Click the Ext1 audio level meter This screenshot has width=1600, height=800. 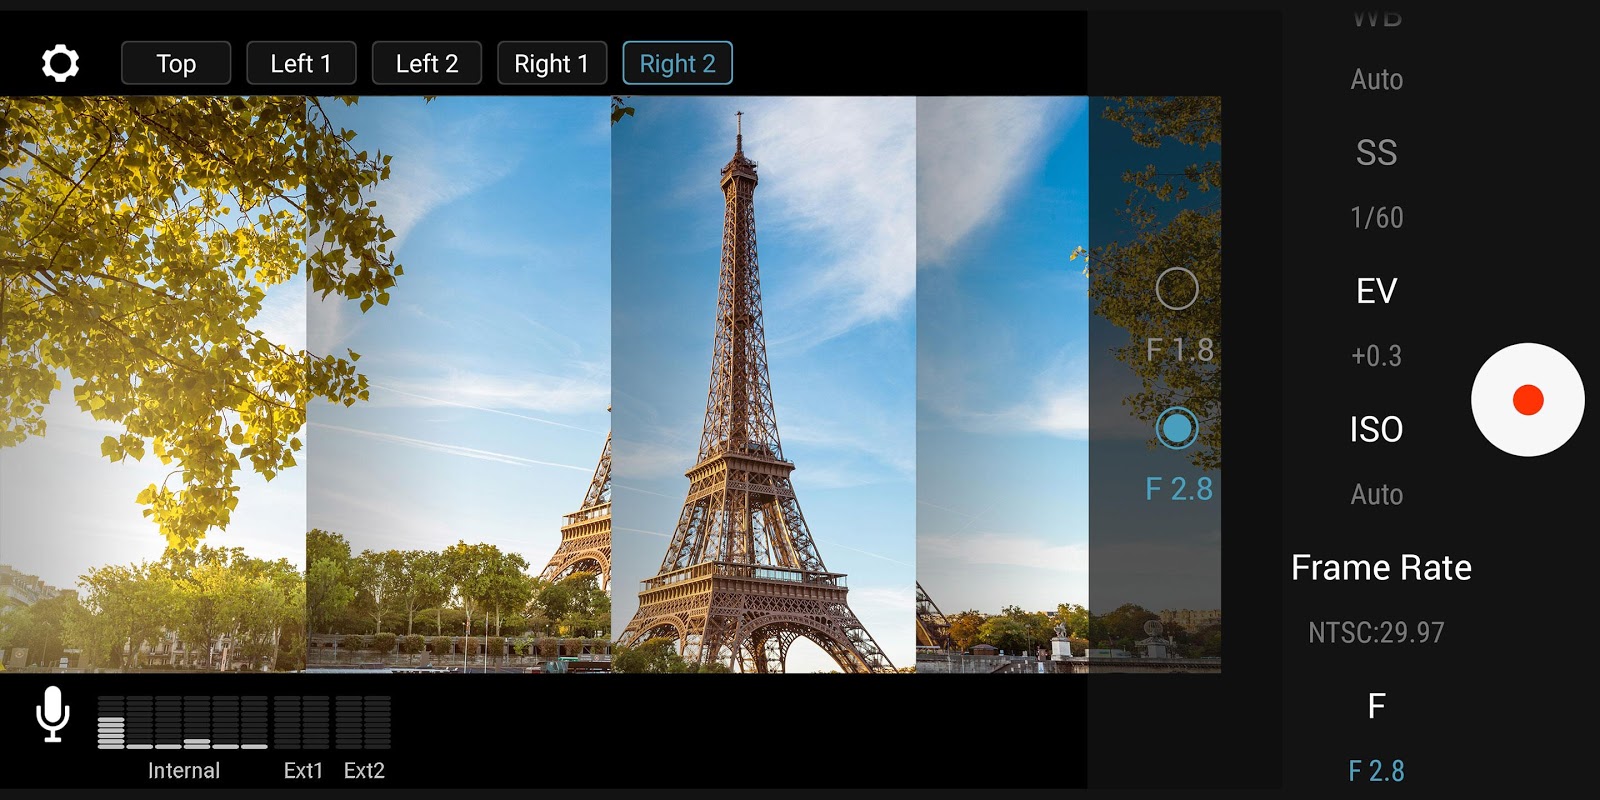(x=302, y=722)
